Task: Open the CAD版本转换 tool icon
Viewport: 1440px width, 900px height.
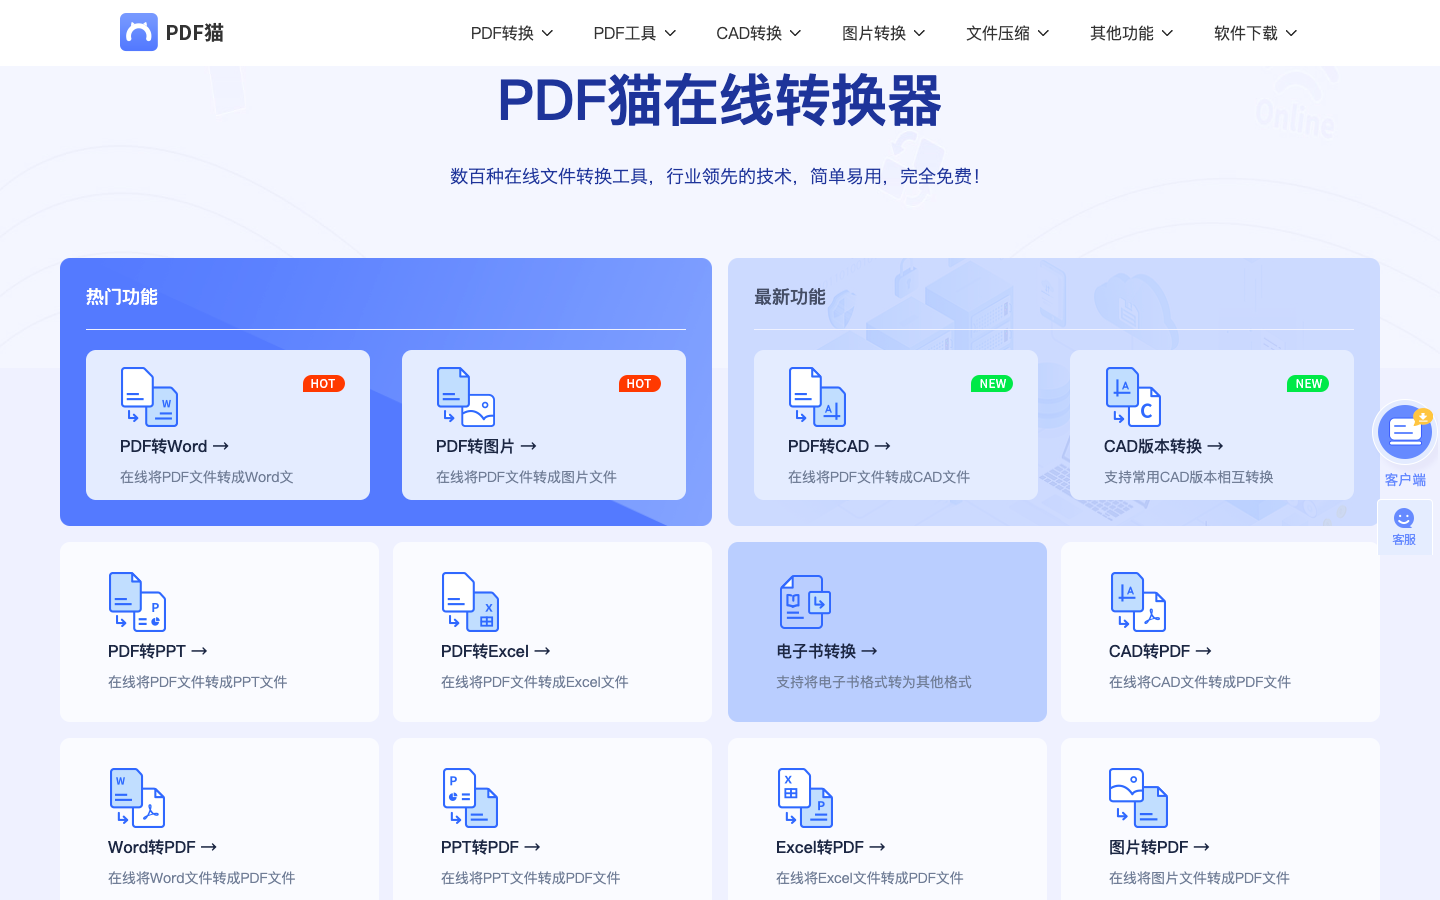Action: 1134,396
